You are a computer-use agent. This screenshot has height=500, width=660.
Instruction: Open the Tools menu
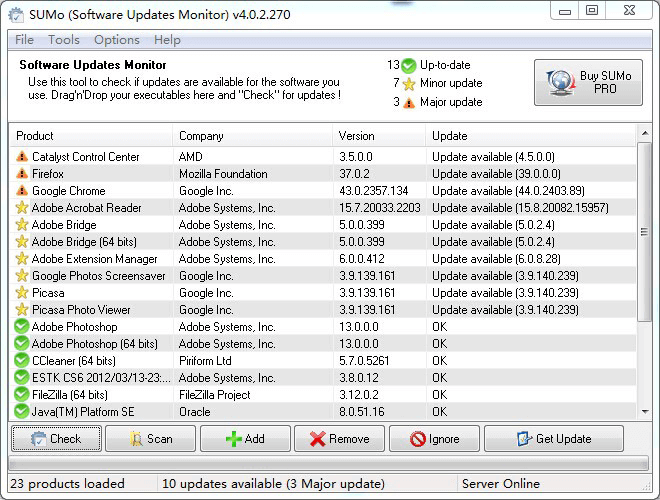[64, 40]
